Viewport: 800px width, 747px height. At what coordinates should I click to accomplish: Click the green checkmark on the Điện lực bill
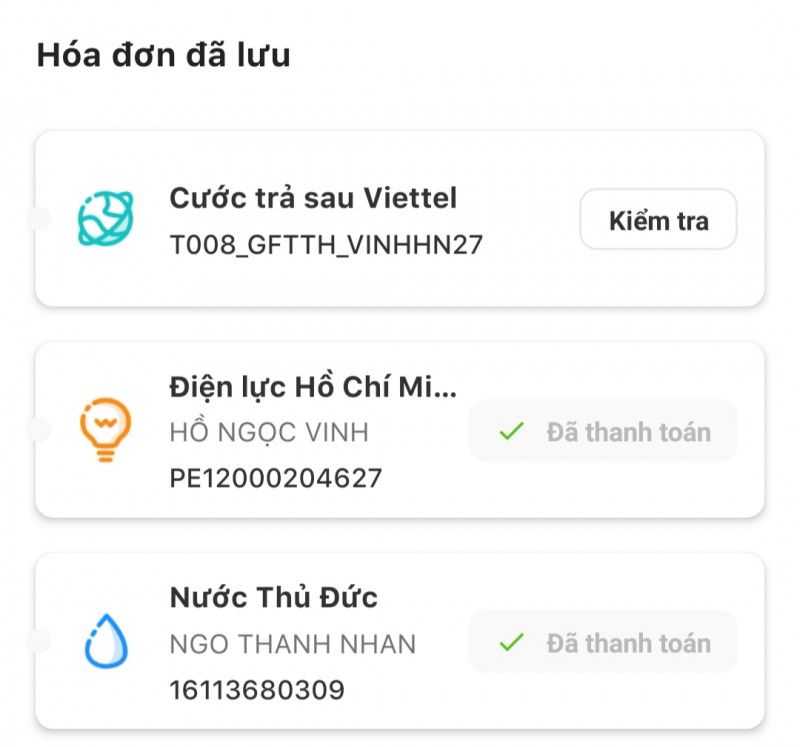(512, 432)
